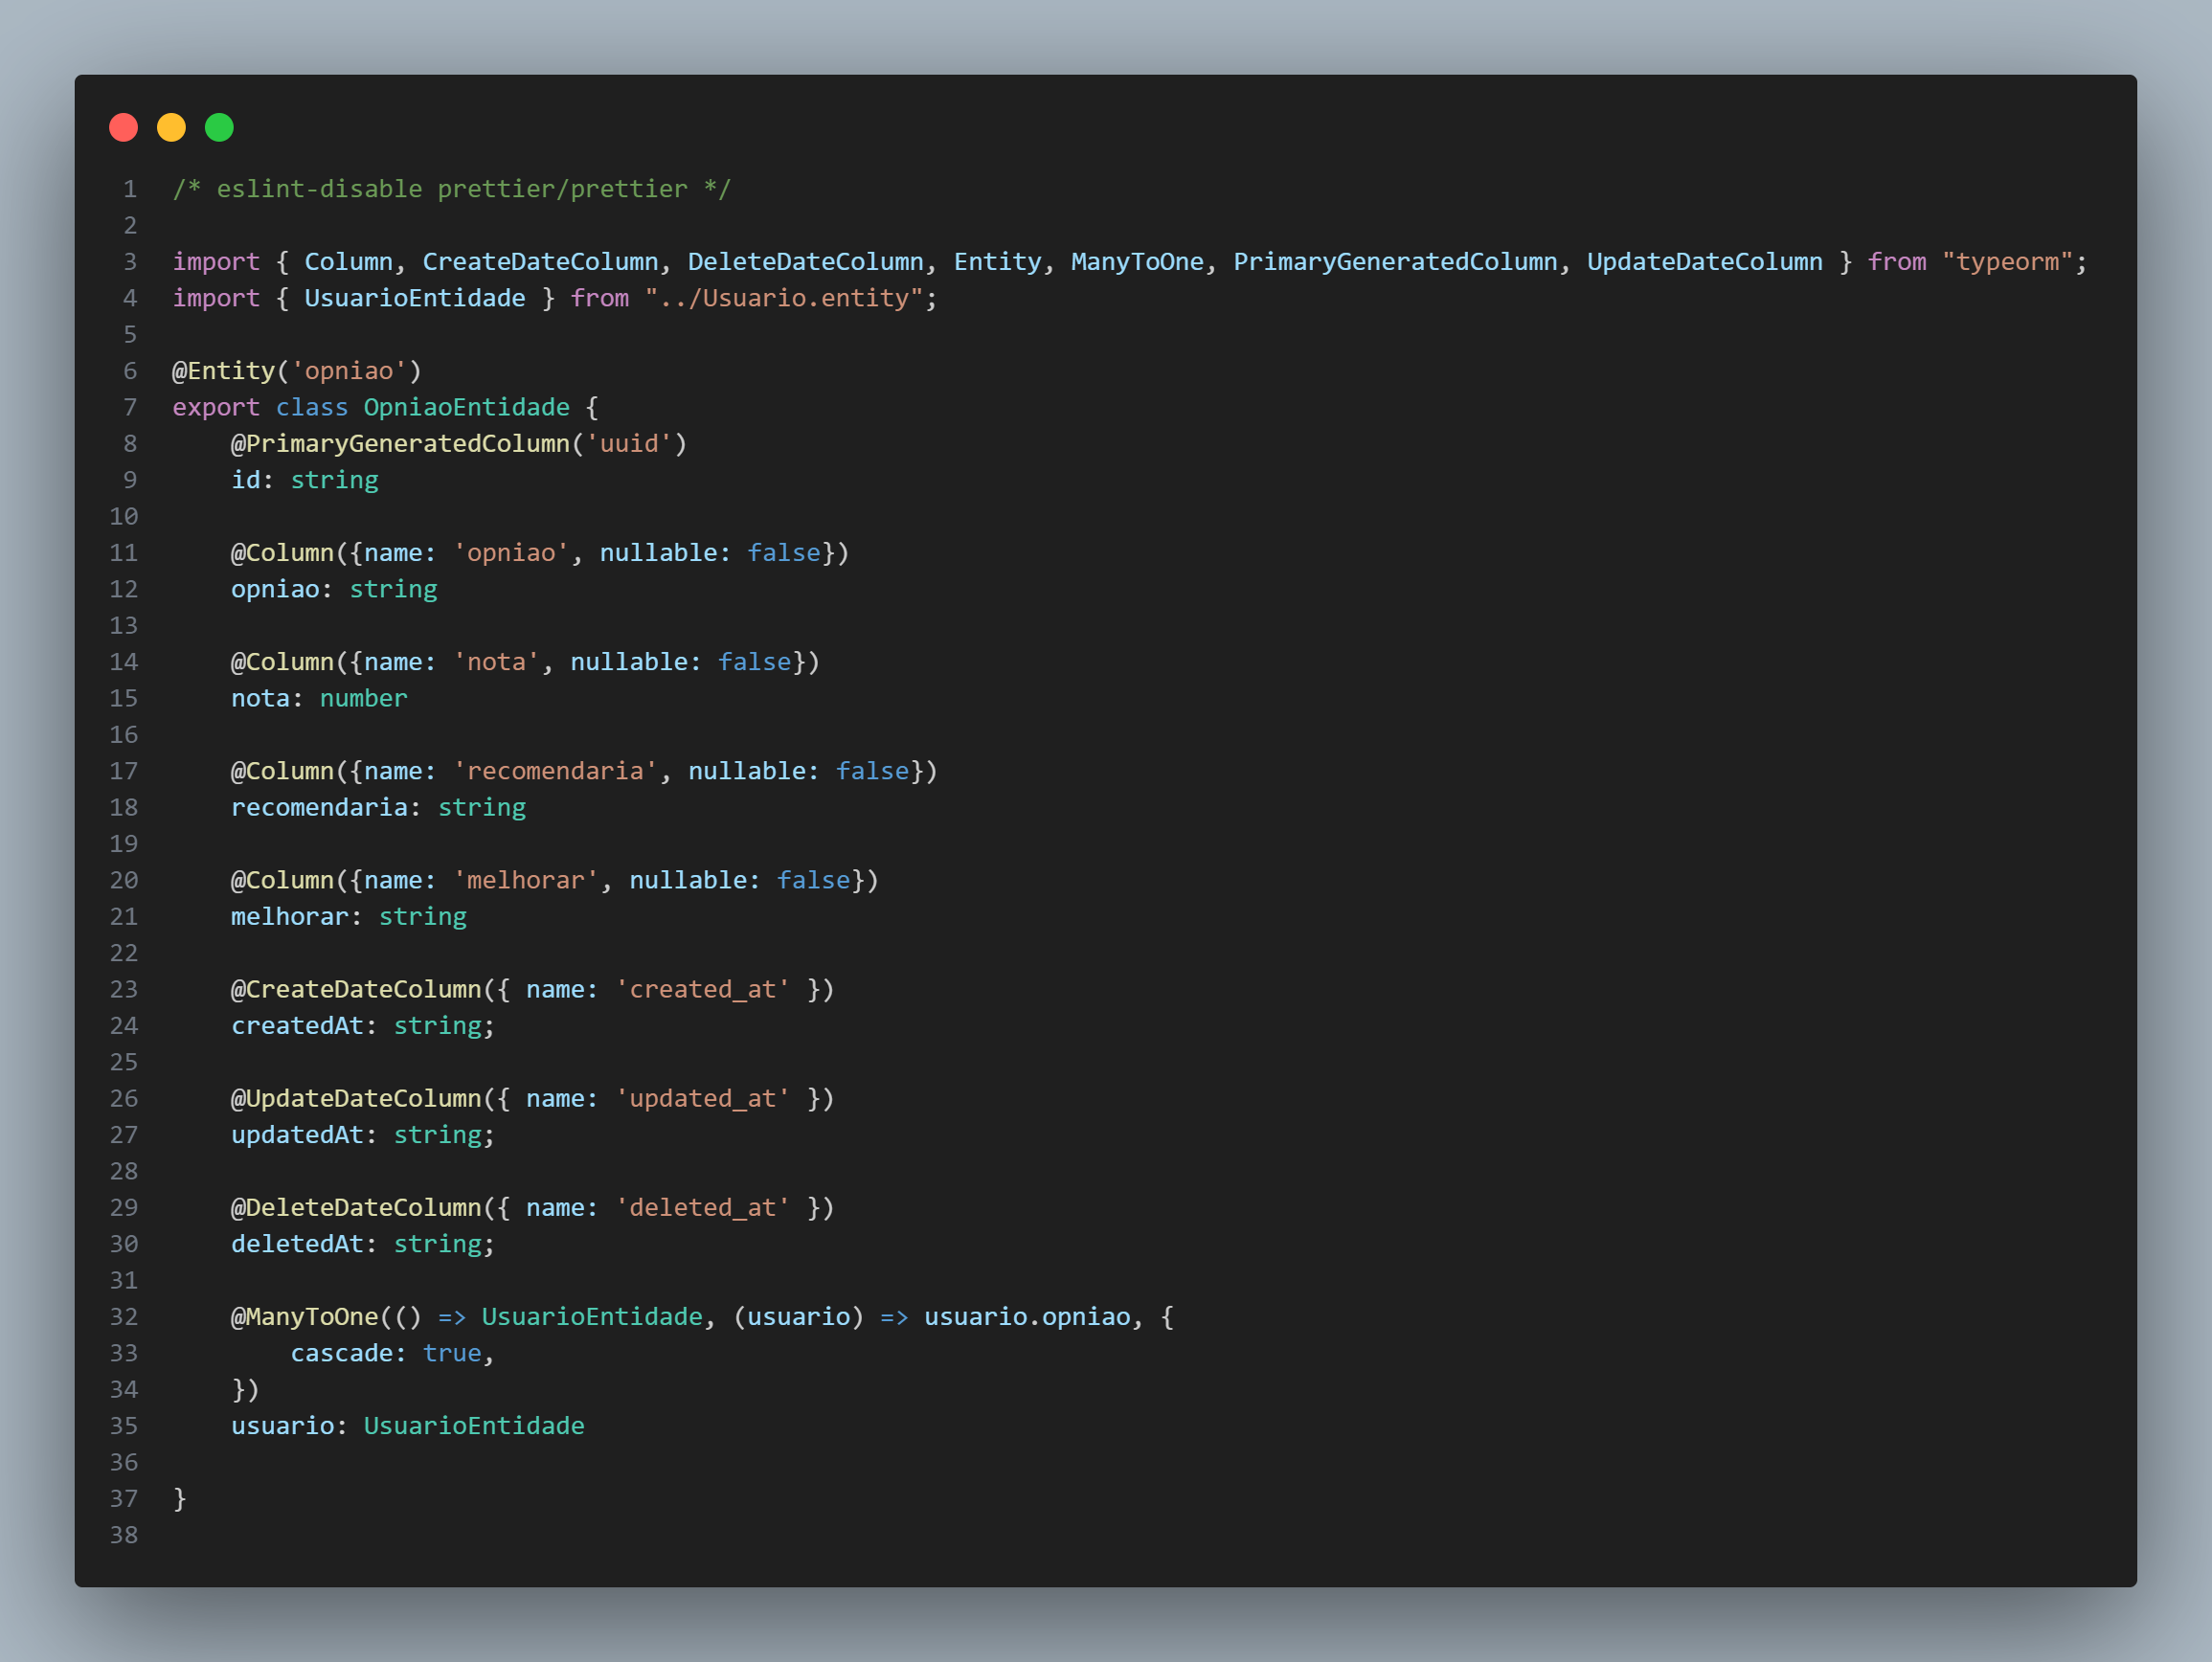Viewport: 2212px width, 1662px height.
Task: Click the melhorar property on line 21
Action: click(x=290, y=916)
